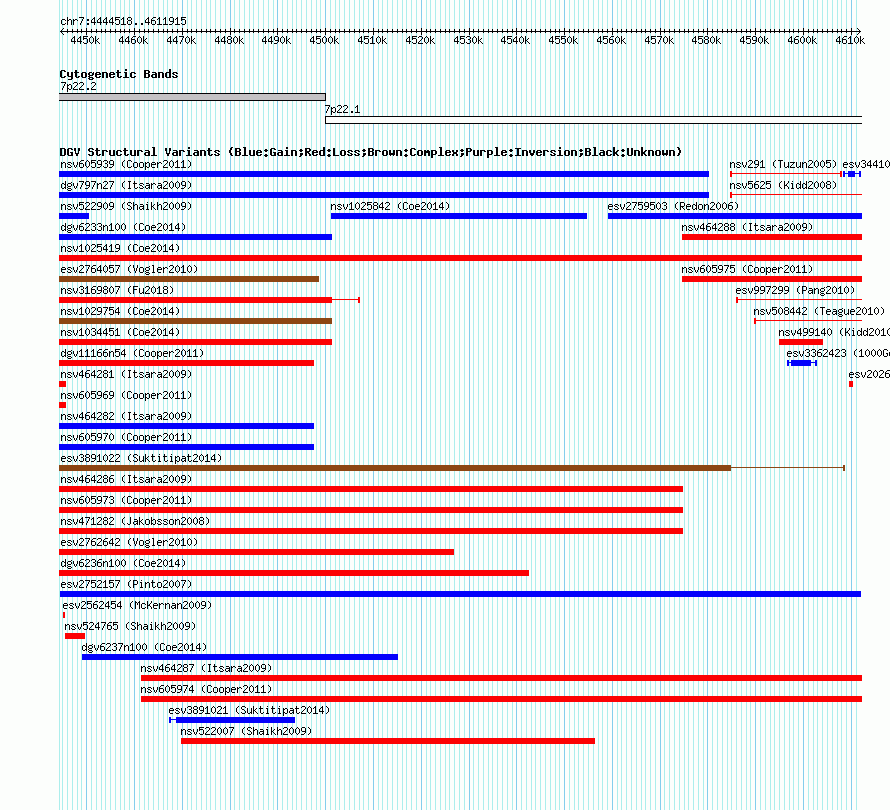Screen dimensions: 890x810
Task: Select dgv6236n100 (Coe2014) label
Action: click(123, 564)
